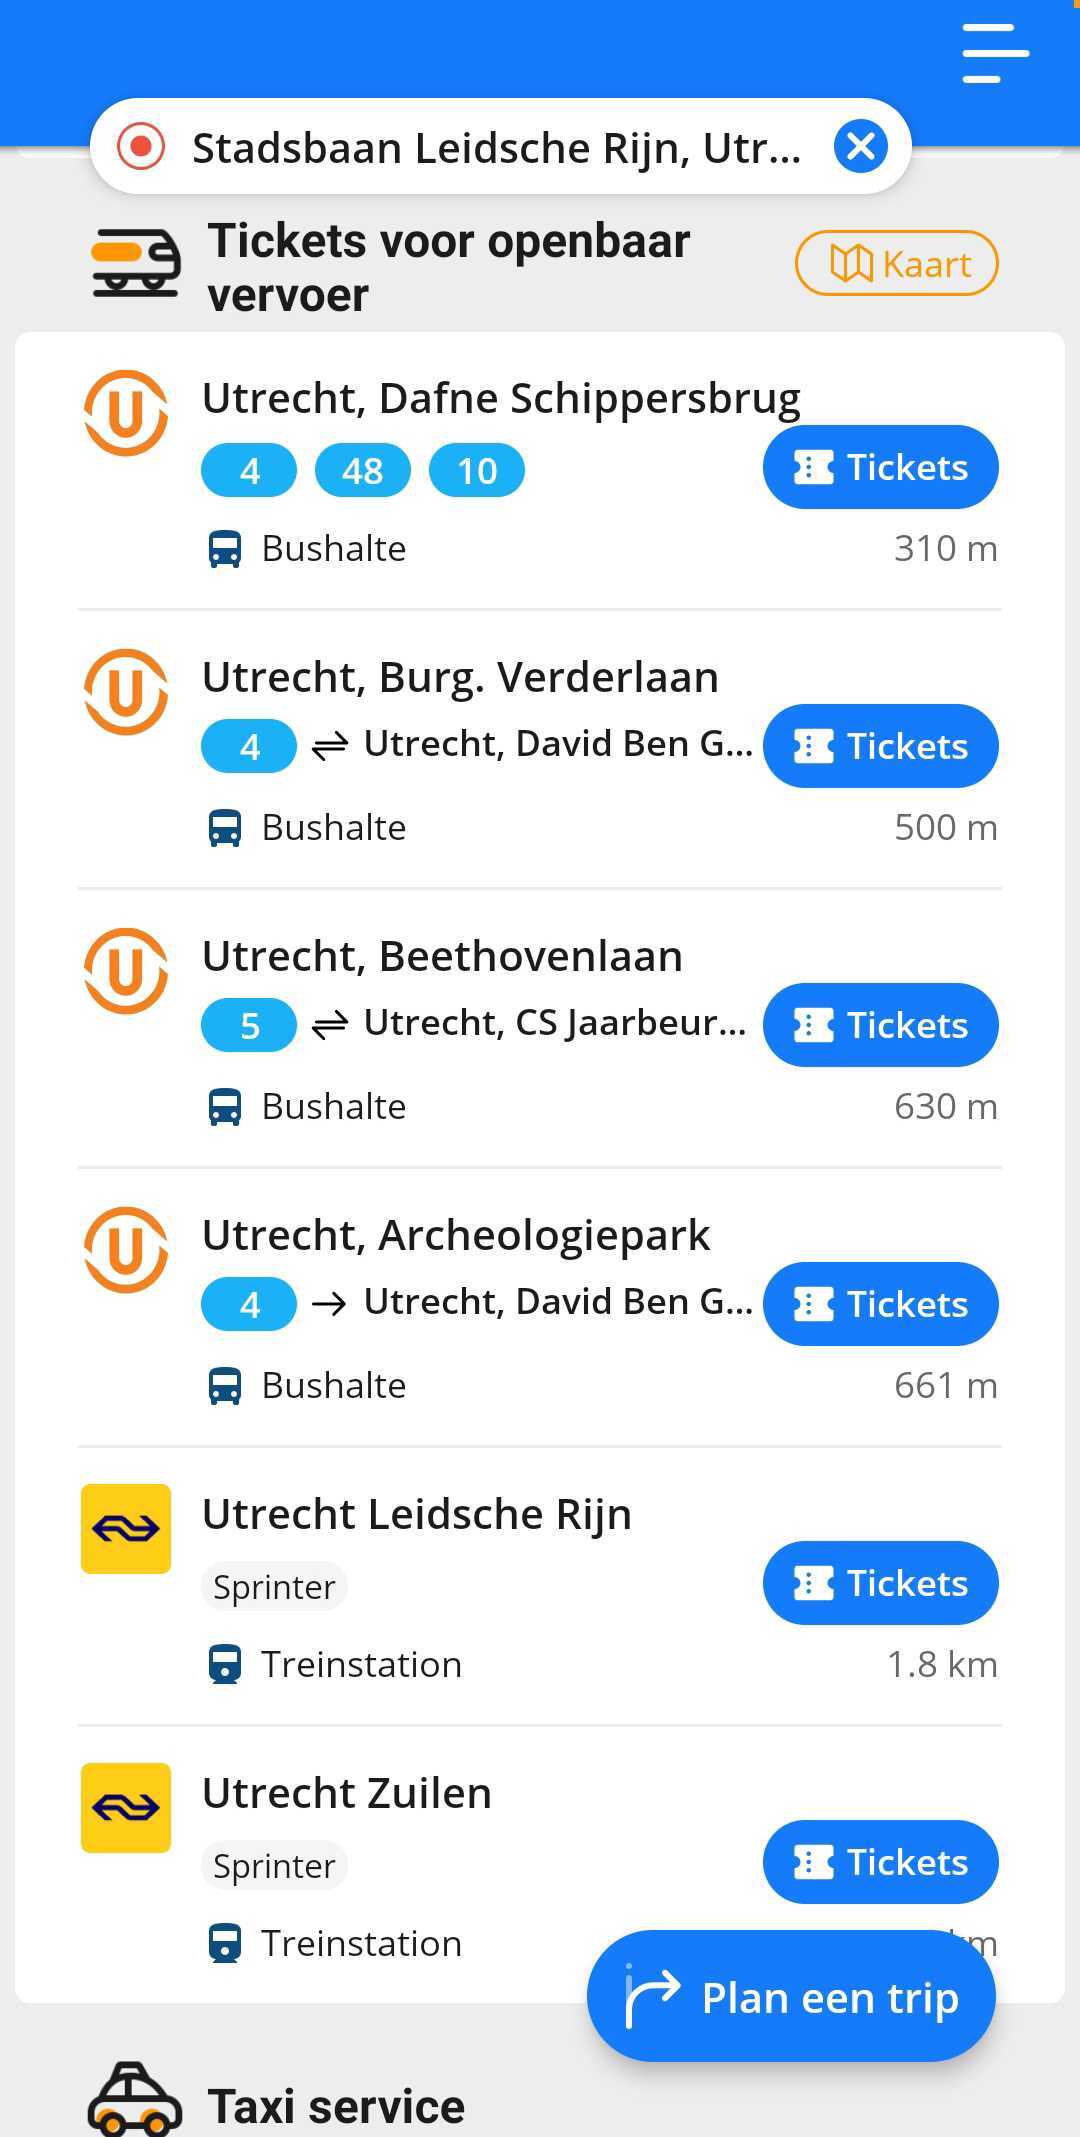The image size is (1080, 2137).
Task: Buy Tickets for Dafne Schippersbrug stop
Action: (880, 467)
